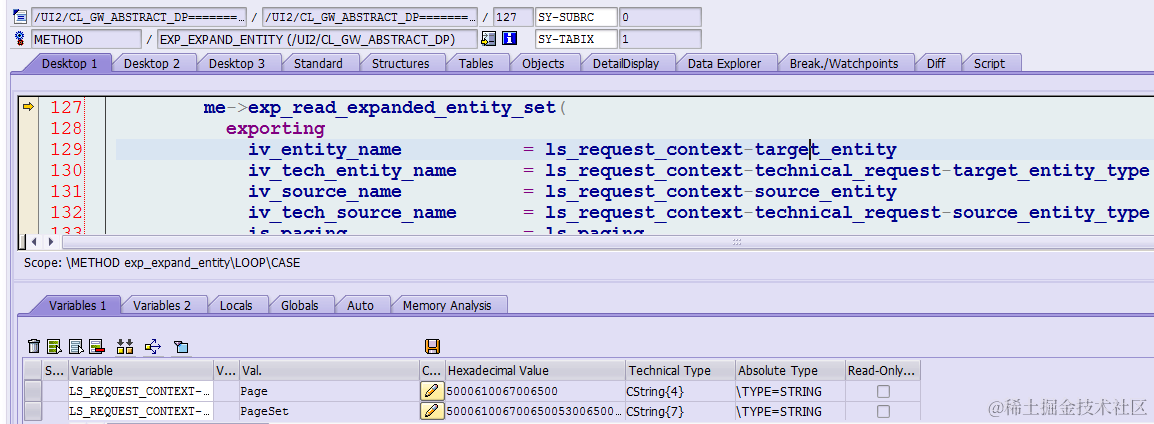Viewport: 1154px width, 424px height.
Task: Click the pencil change icon in the PageSet row
Action: click(432, 411)
